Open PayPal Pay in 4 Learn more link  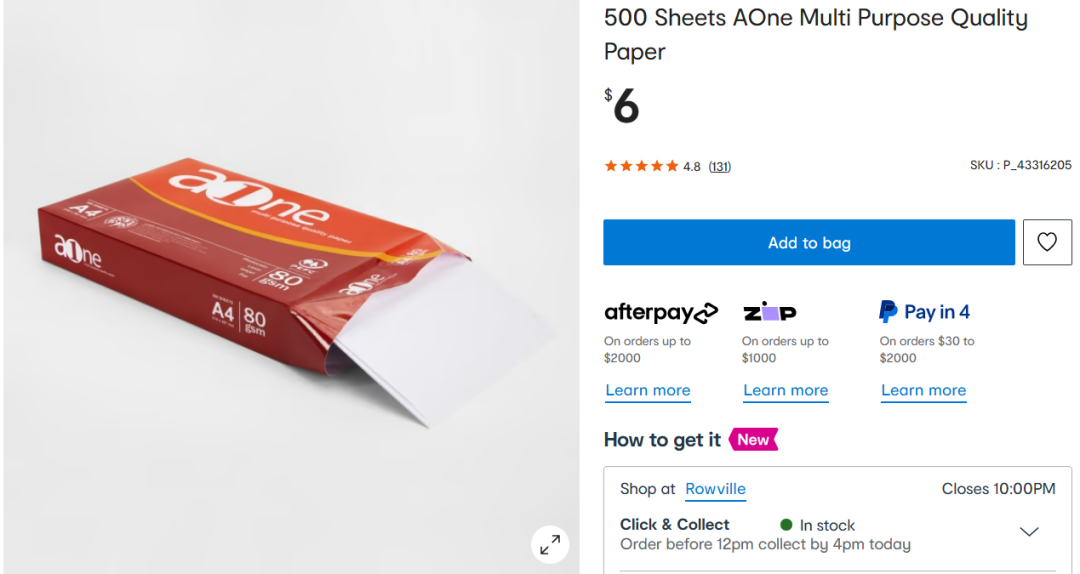click(x=924, y=390)
